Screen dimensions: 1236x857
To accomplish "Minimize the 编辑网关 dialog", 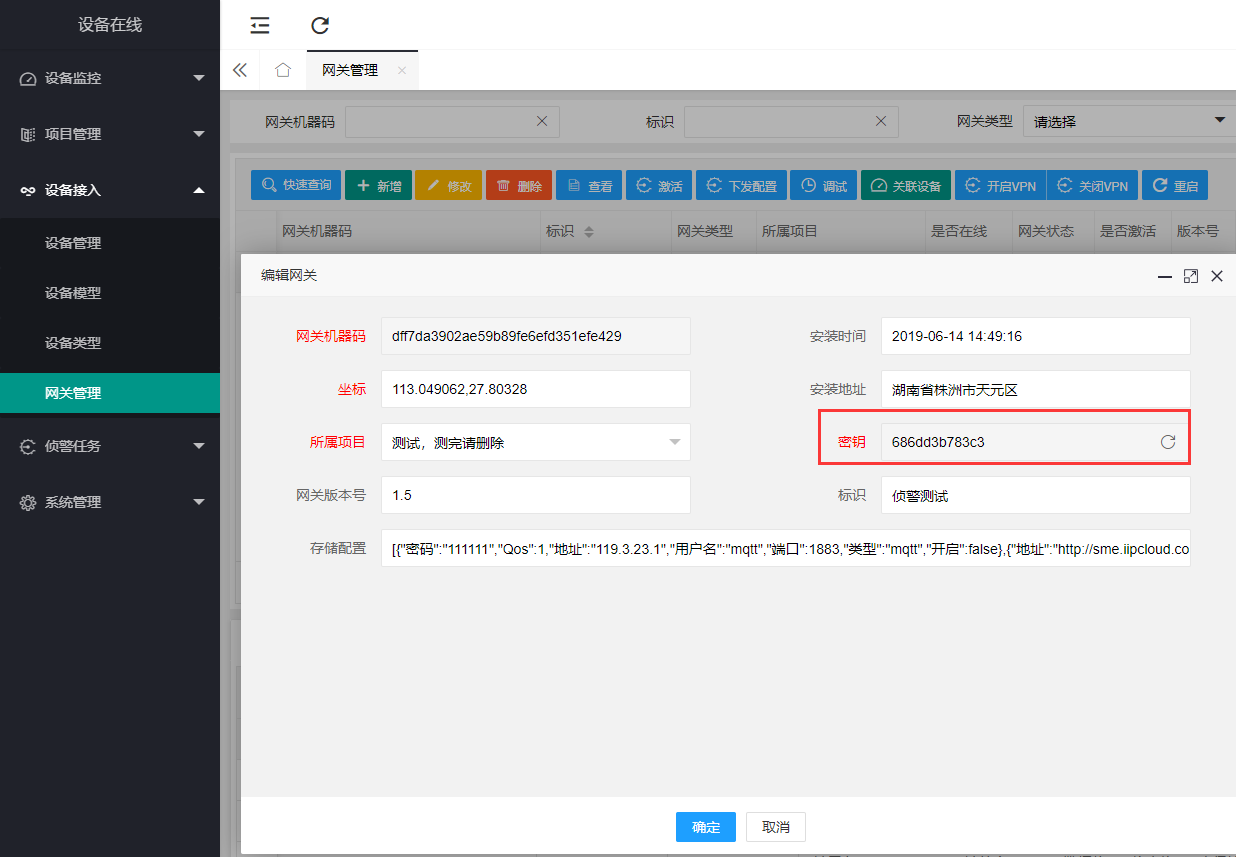I will [x=1165, y=276].
